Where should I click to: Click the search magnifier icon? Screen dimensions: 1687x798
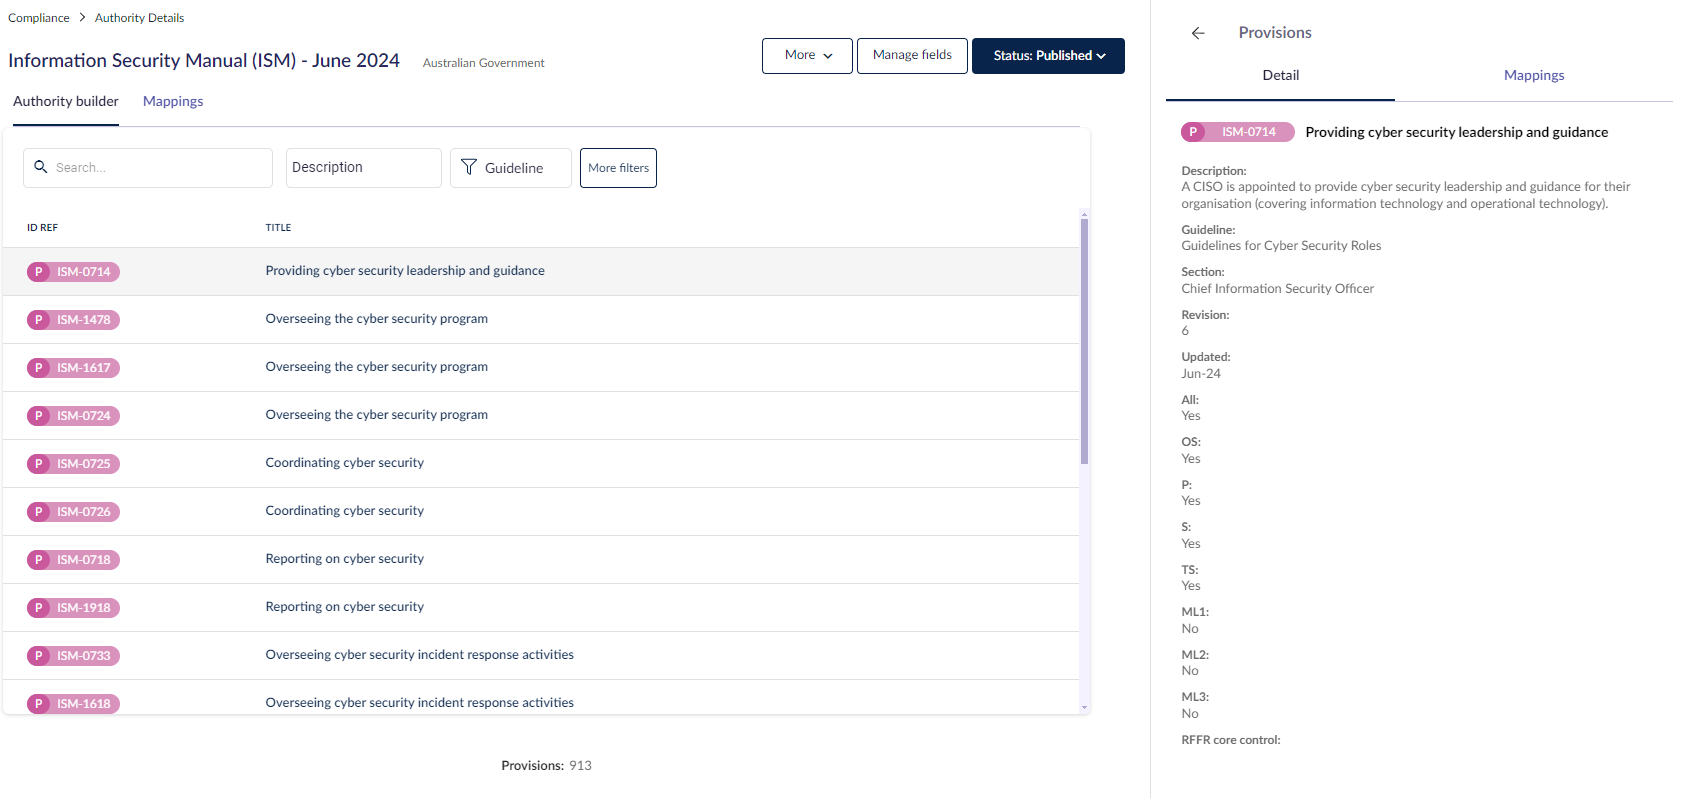click(x=41, y=167)
